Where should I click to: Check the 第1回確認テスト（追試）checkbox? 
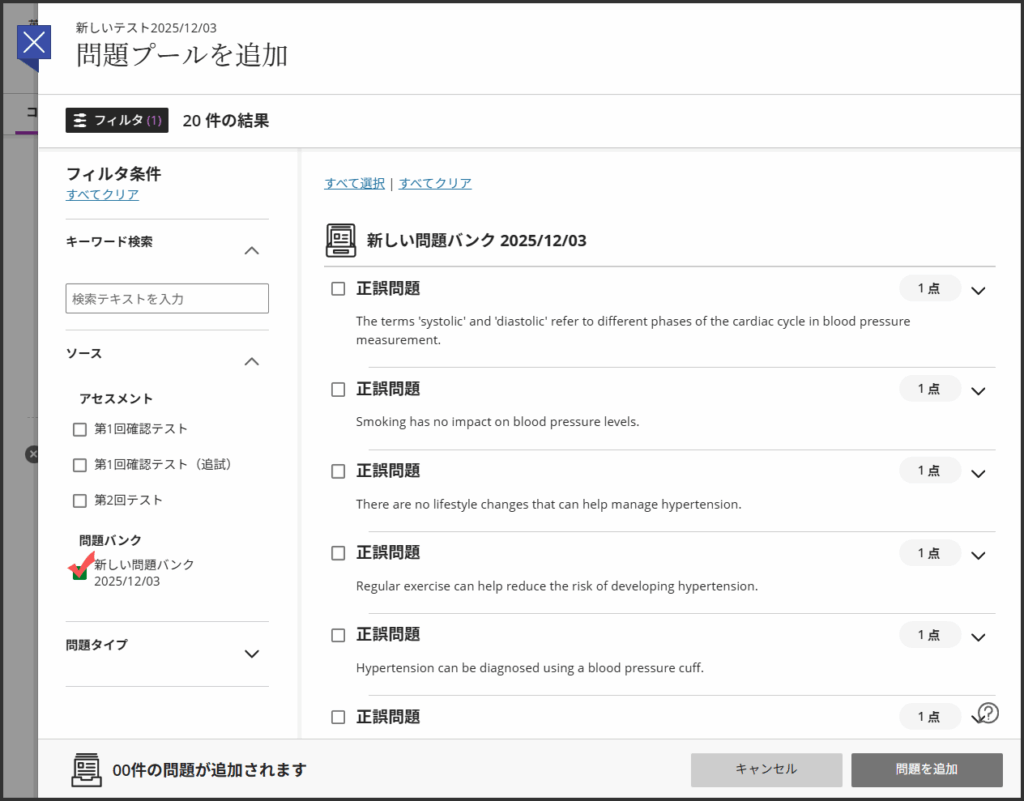coord(80,465)
